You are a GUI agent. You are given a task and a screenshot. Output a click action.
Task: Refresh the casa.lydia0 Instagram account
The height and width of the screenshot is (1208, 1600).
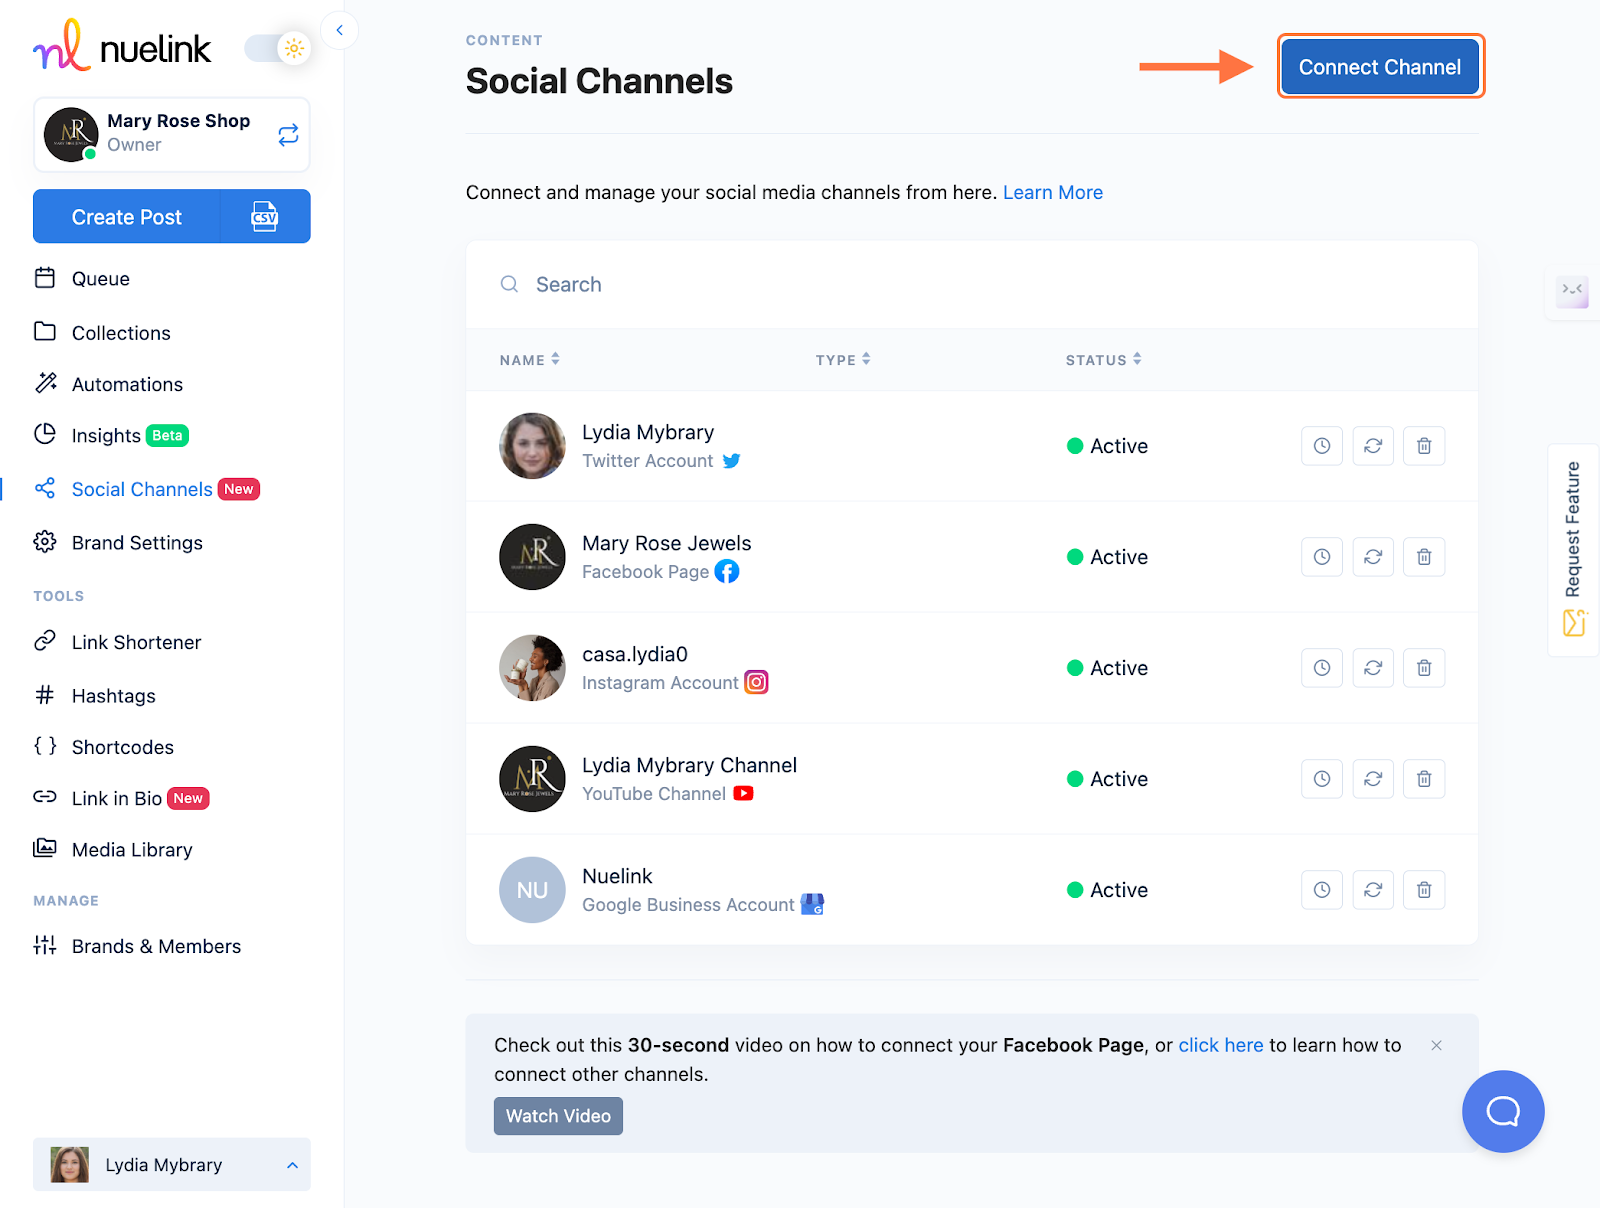tap(1373, 668)
